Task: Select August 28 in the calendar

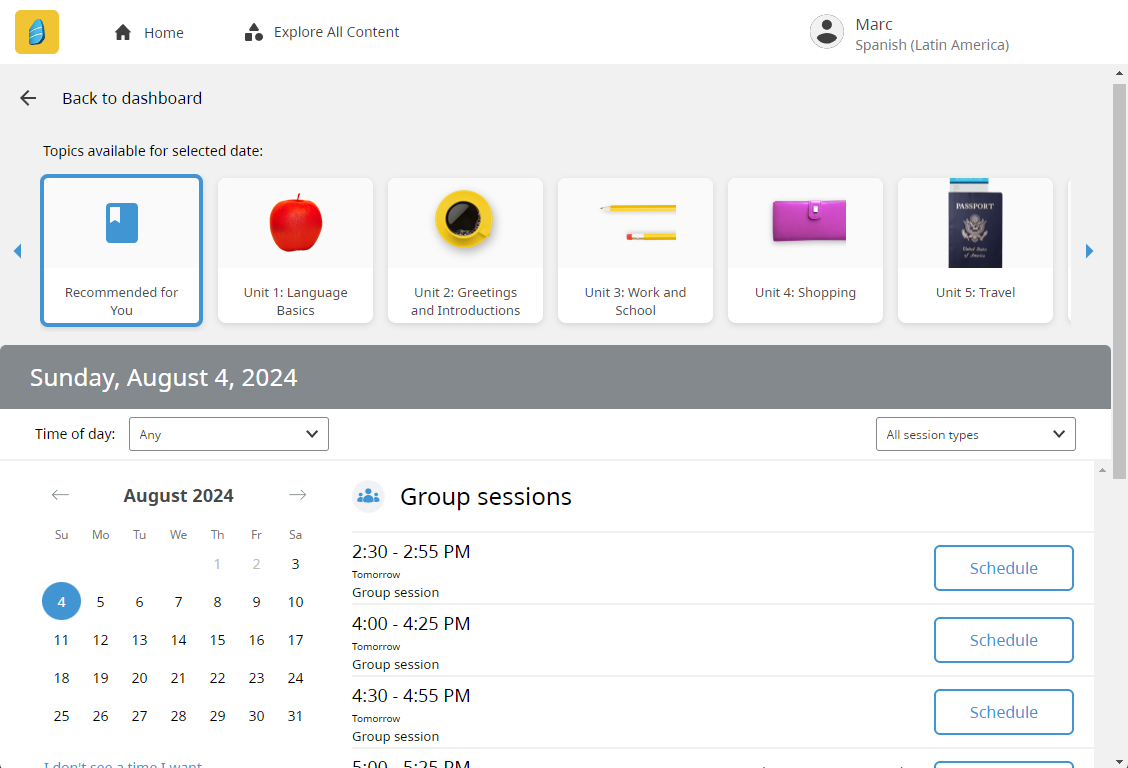Action: [x=178, y=716]
